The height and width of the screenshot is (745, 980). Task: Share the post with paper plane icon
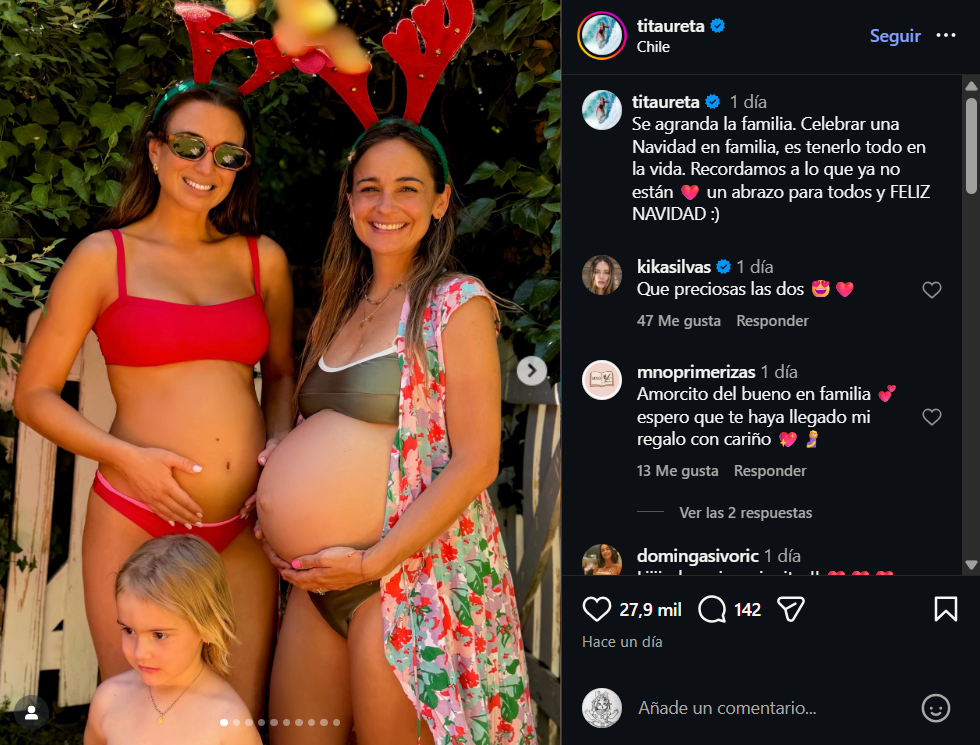coord(791,609)
